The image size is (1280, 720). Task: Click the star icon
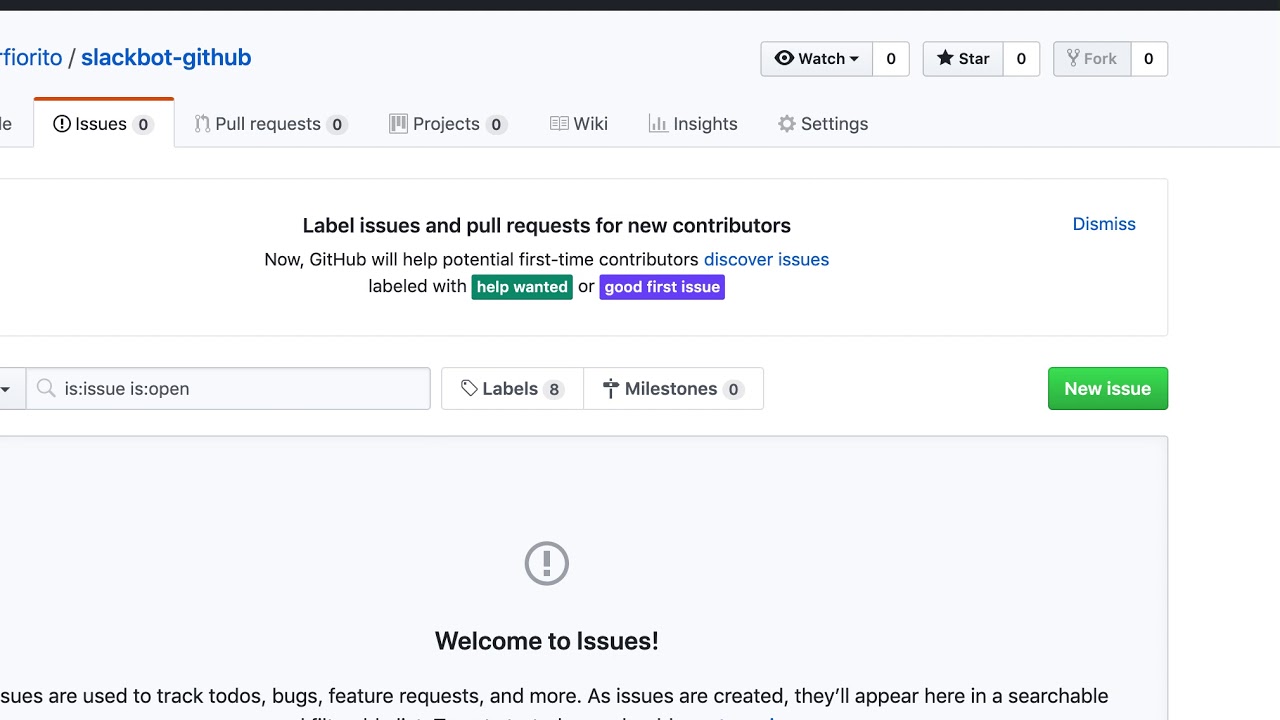click(945, 58)
